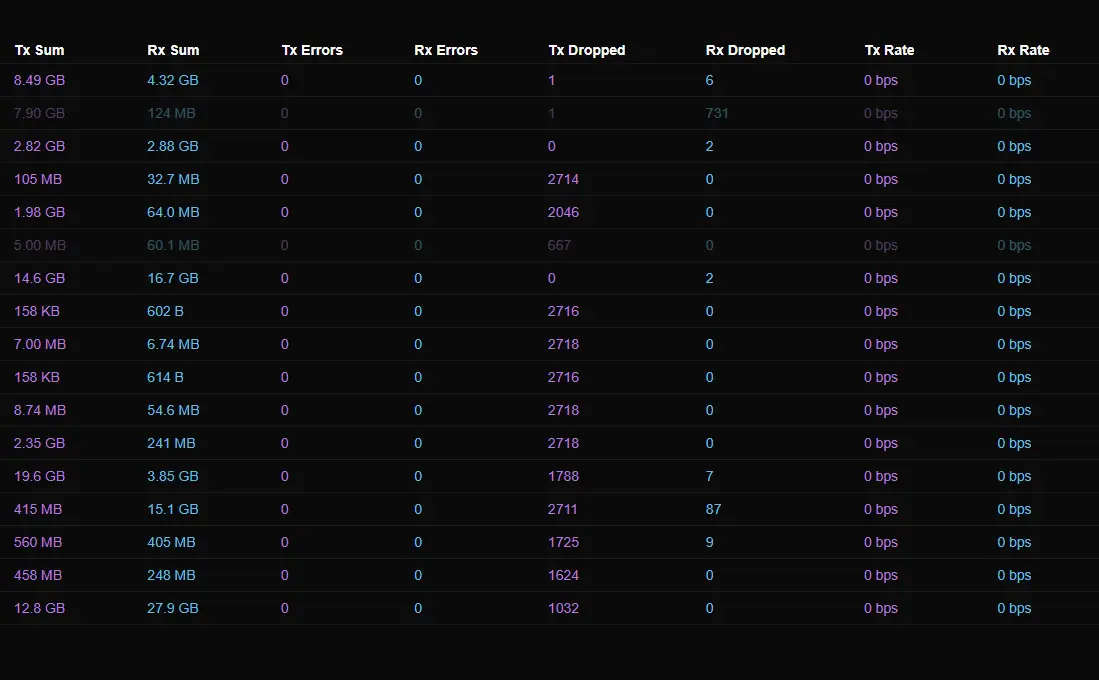
Task: Click the 731 Rx Dropped value
Action: coord(717,113)
